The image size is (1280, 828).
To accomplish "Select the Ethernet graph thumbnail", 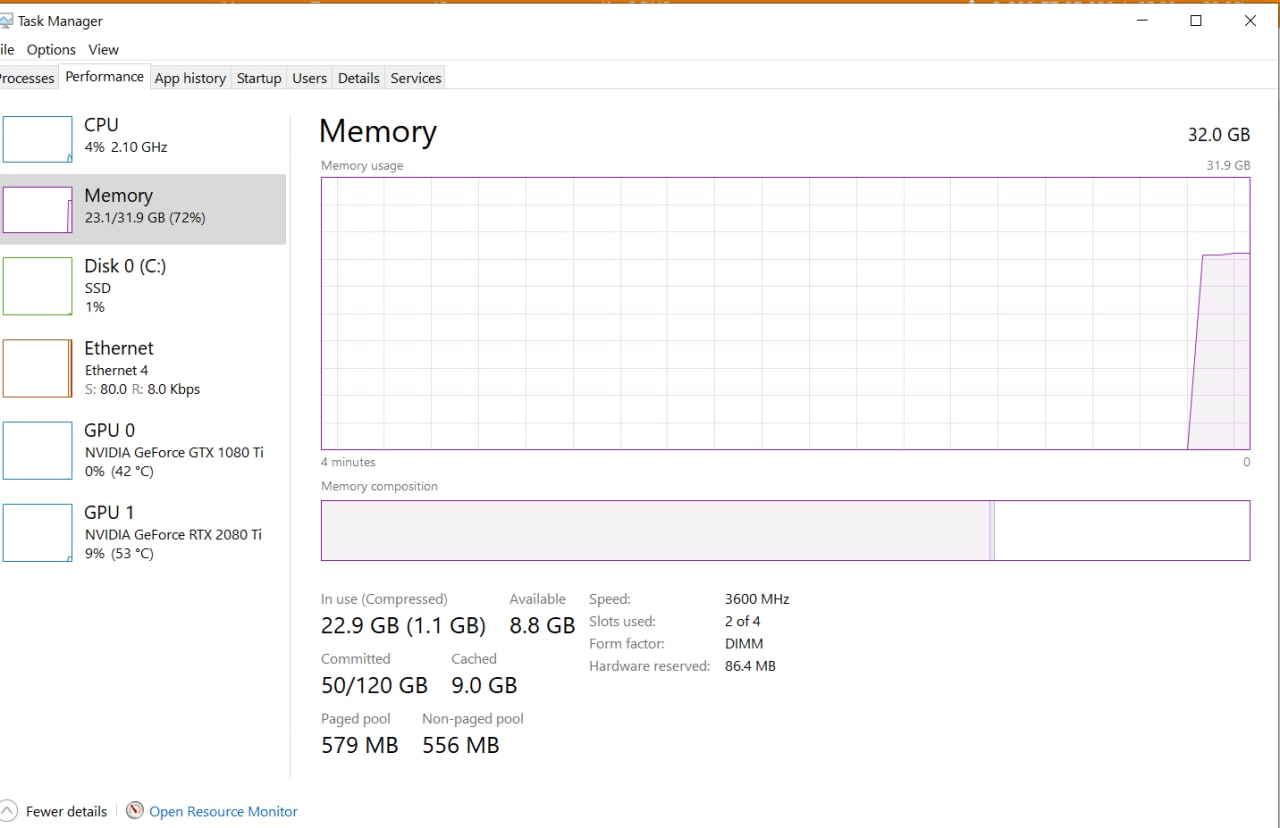I will [x=37, y=368].
